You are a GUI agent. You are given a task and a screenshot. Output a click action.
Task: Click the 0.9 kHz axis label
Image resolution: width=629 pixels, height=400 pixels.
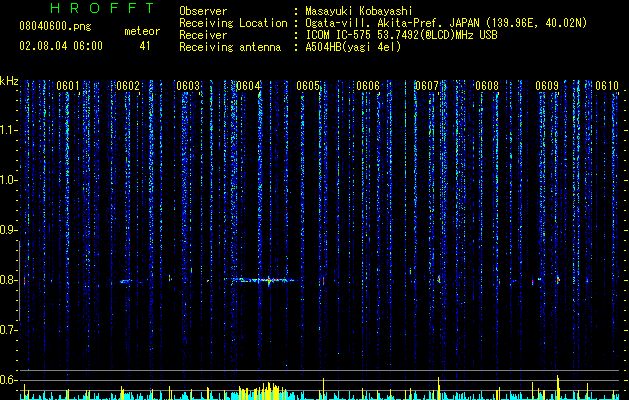(8, 230)
